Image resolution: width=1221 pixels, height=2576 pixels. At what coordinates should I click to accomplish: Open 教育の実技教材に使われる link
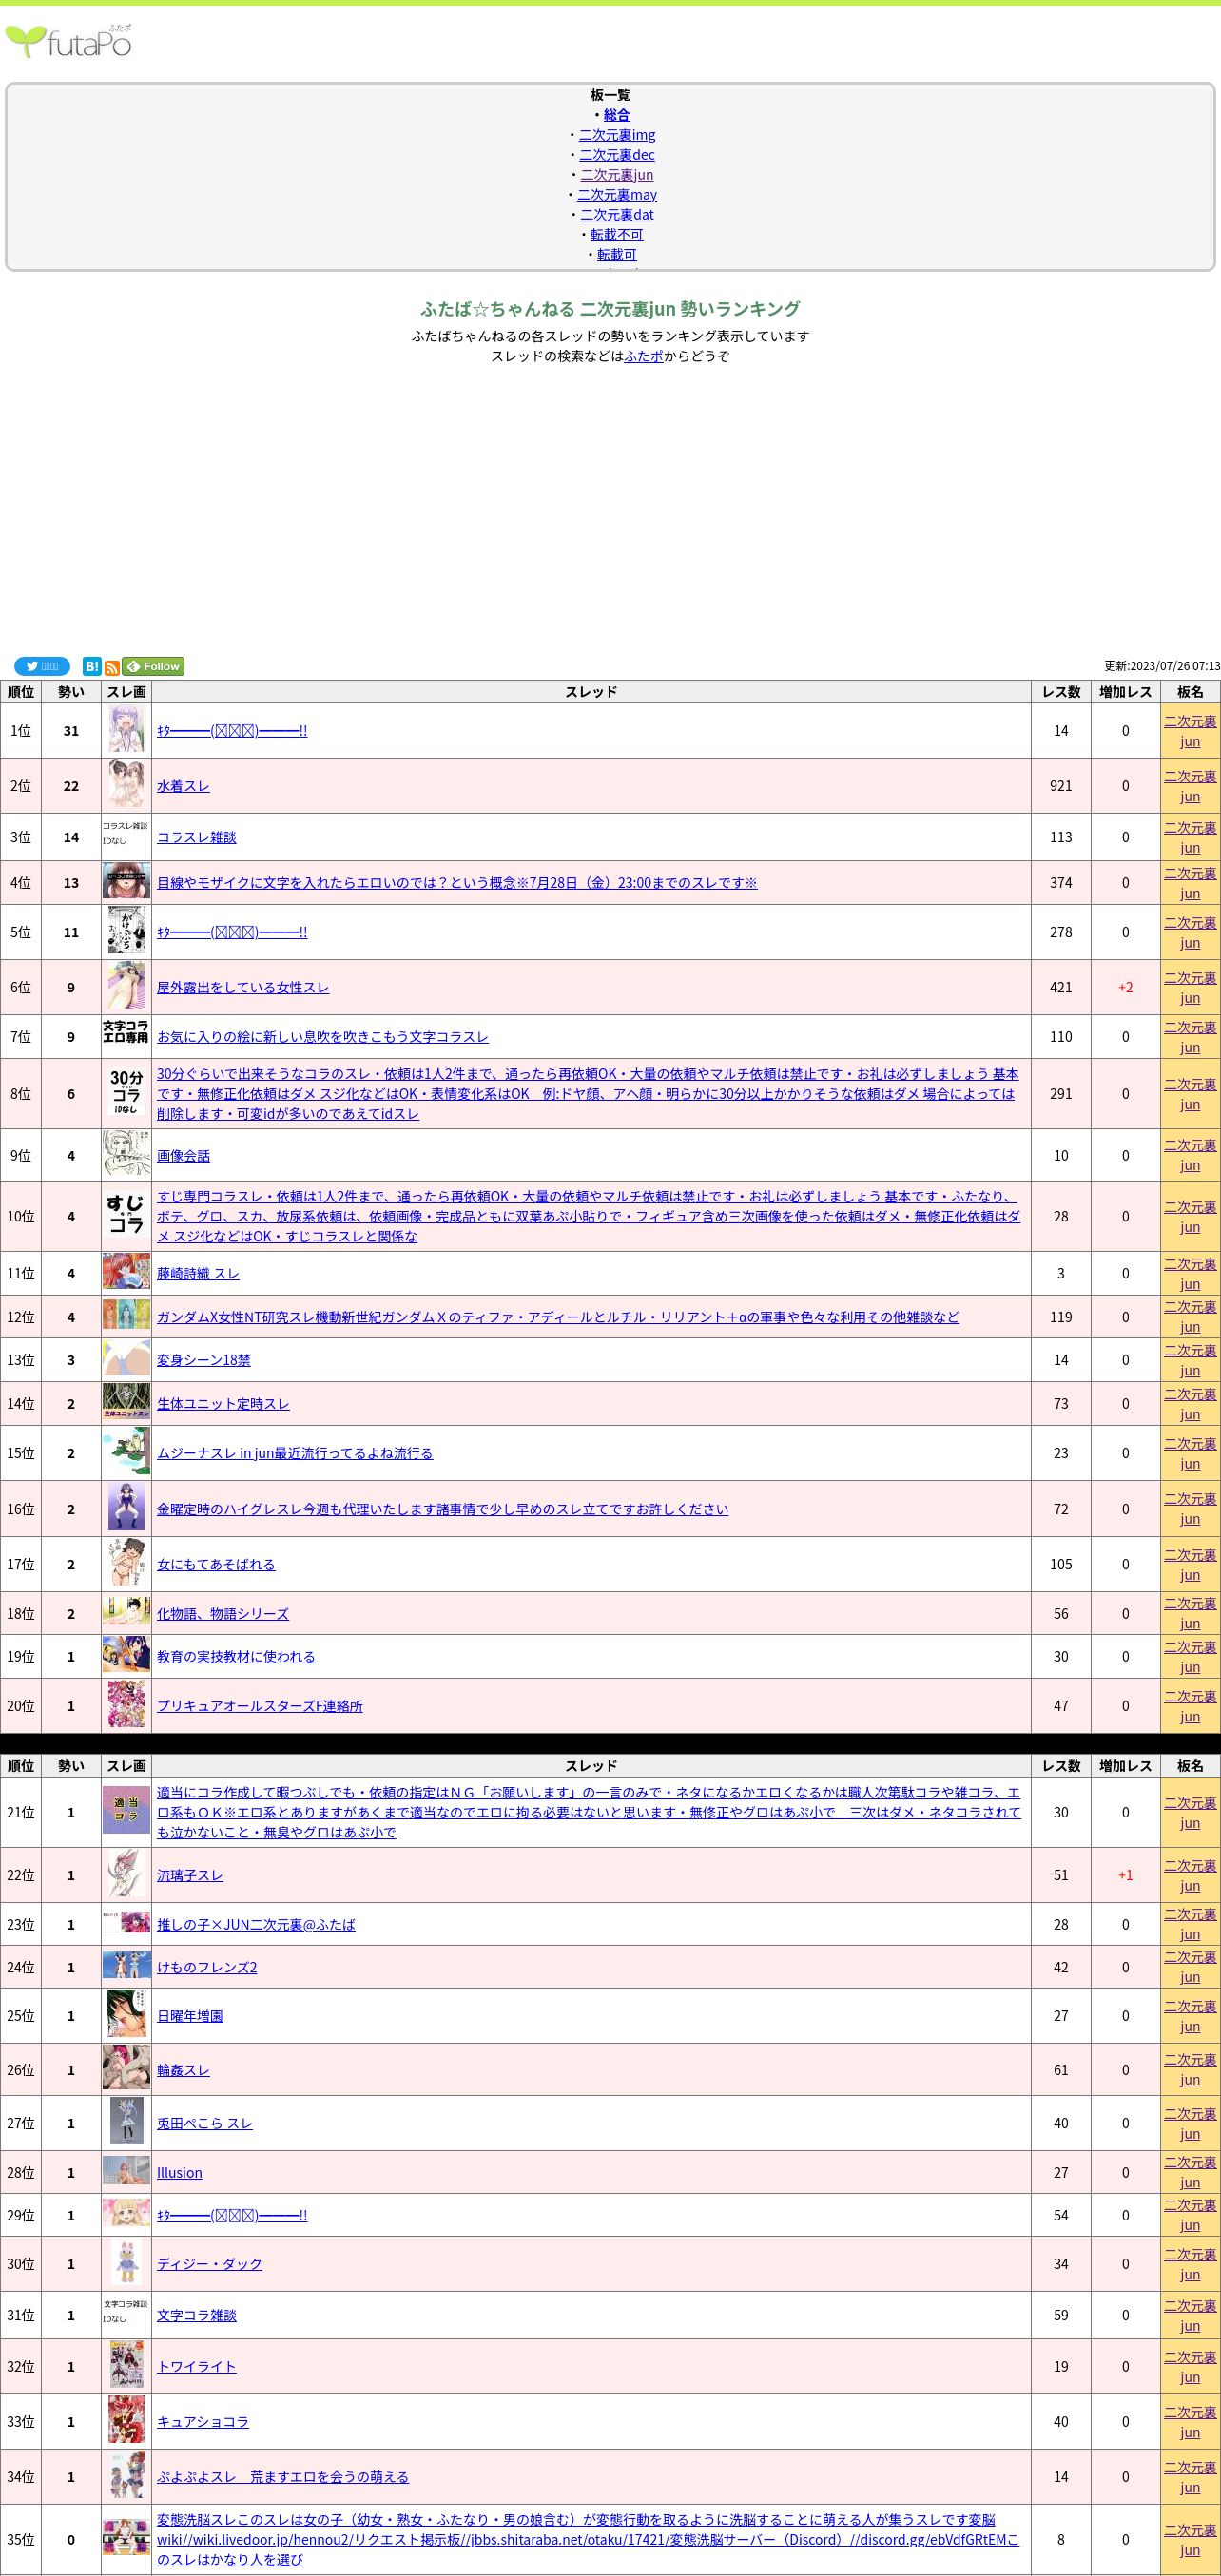click(x=236, y=1656)
